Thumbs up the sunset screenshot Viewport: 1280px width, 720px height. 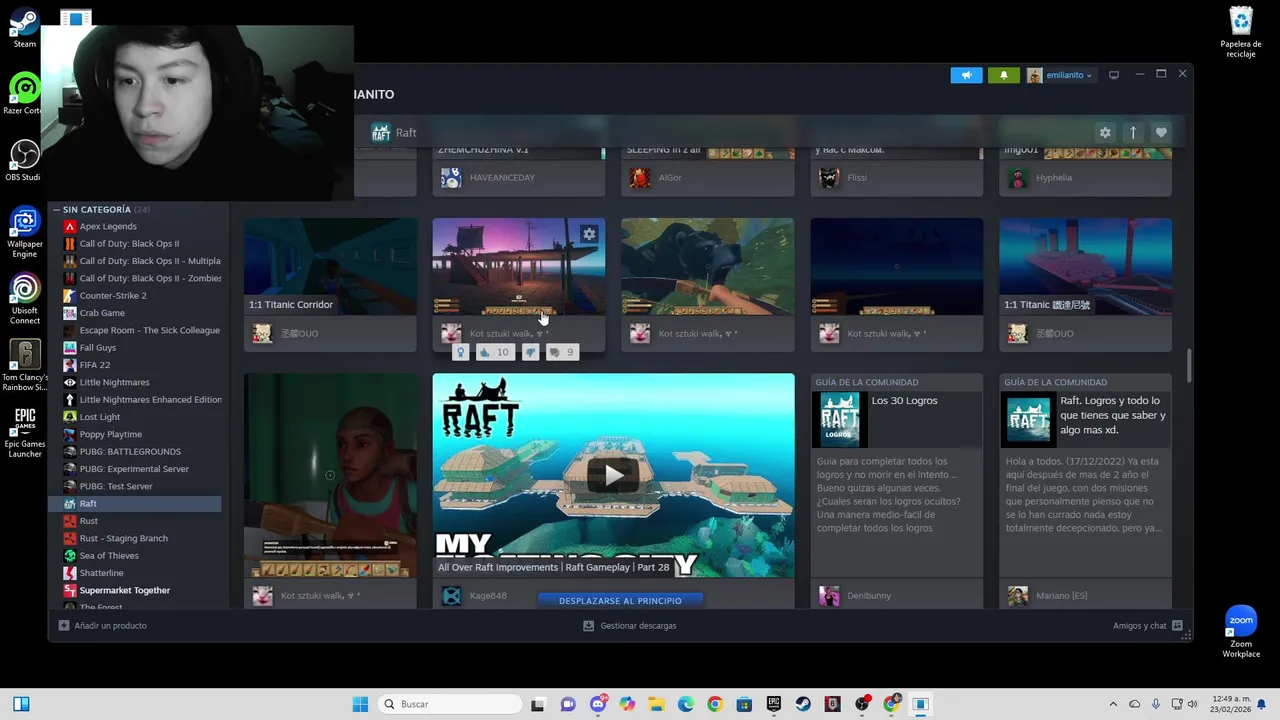494,352
